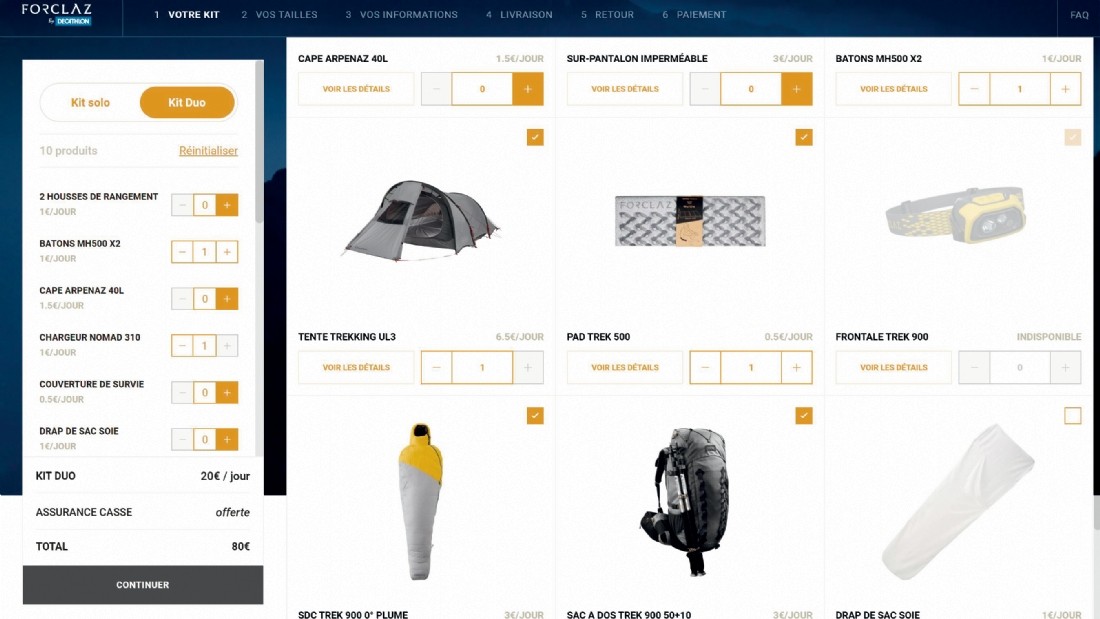View details for Frontale Trek 900
This screenshot has height=619, width=1100.
click(894, 367)
